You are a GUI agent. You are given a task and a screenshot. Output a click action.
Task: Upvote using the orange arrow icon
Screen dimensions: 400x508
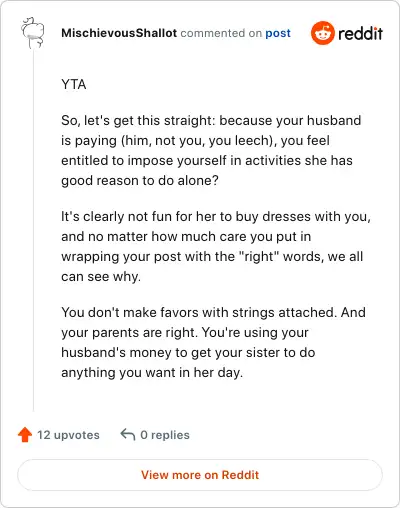click(x=25, y=435)
